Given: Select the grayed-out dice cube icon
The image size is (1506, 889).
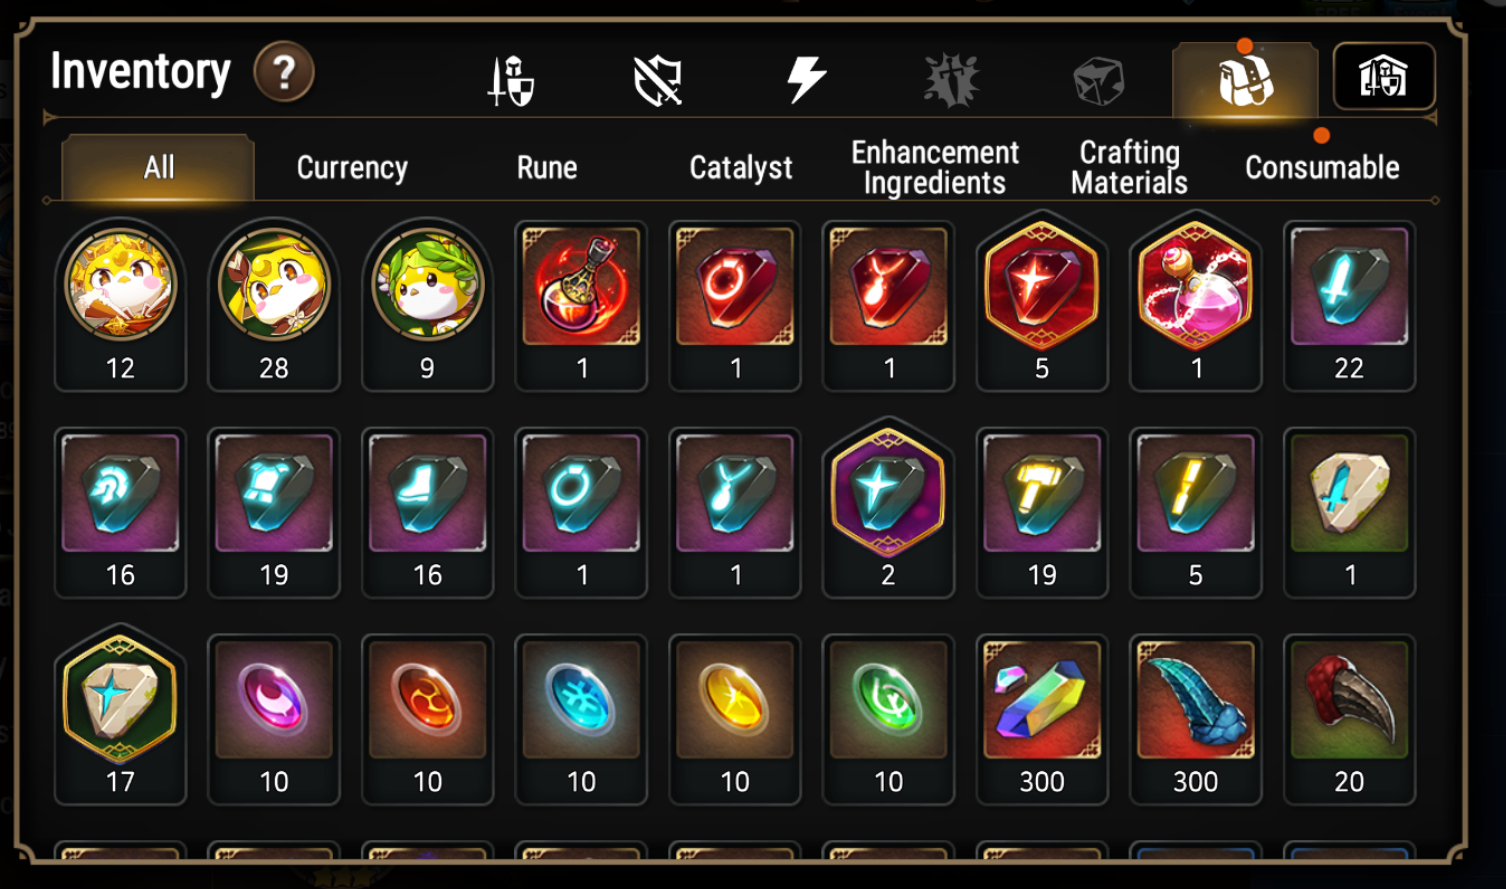Looking at the screenshot, I should (1098, 81).
